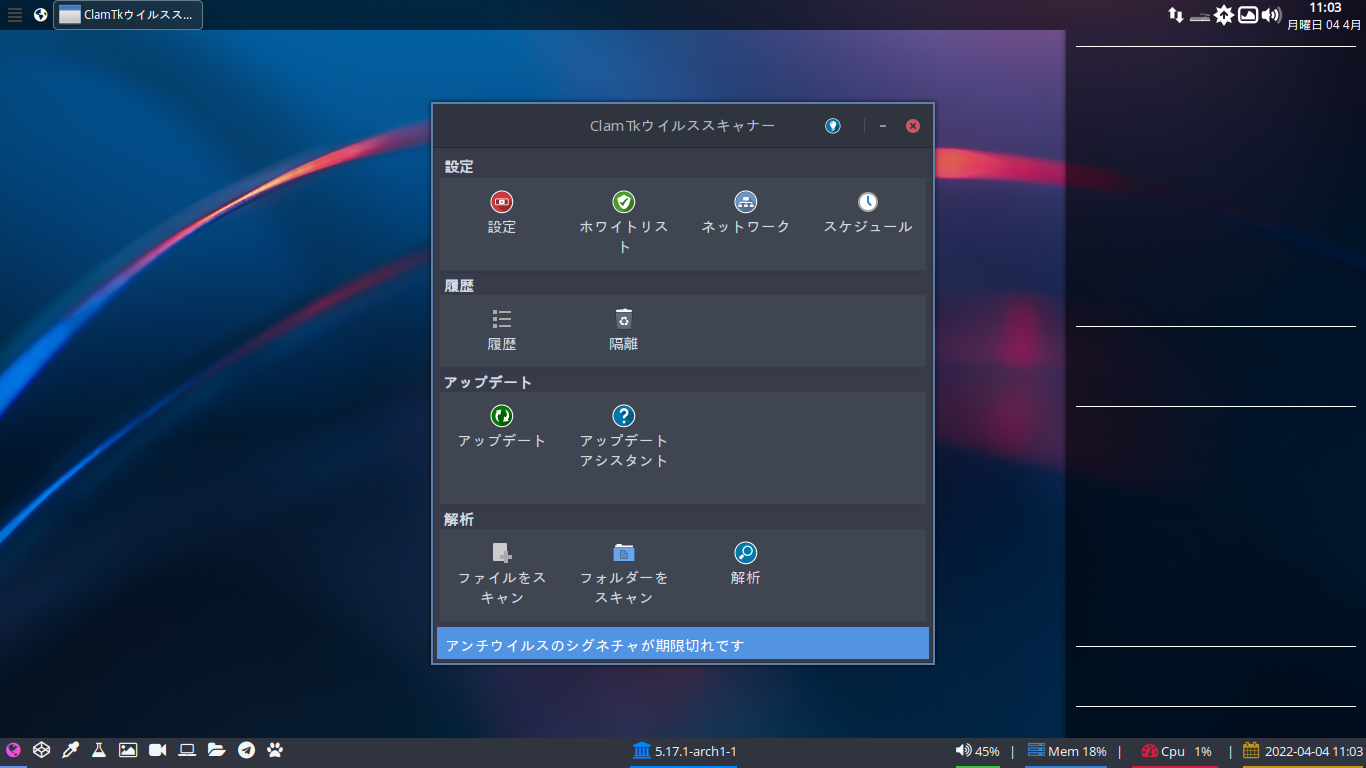Open the ネットワーク network settings icon
Image resolution: width=1366 pixels, height=768 pixels.
tap(746, 202)
